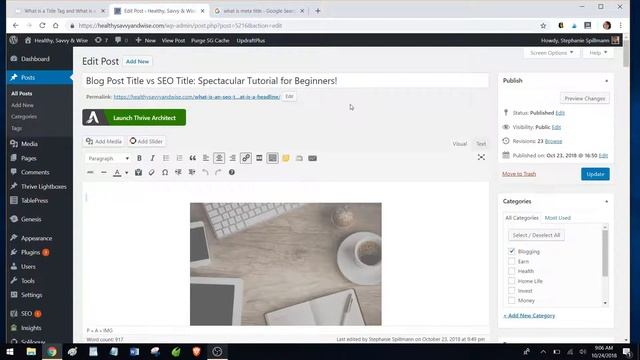
Task: Check the Invest category
Action: tap(511, 291)
